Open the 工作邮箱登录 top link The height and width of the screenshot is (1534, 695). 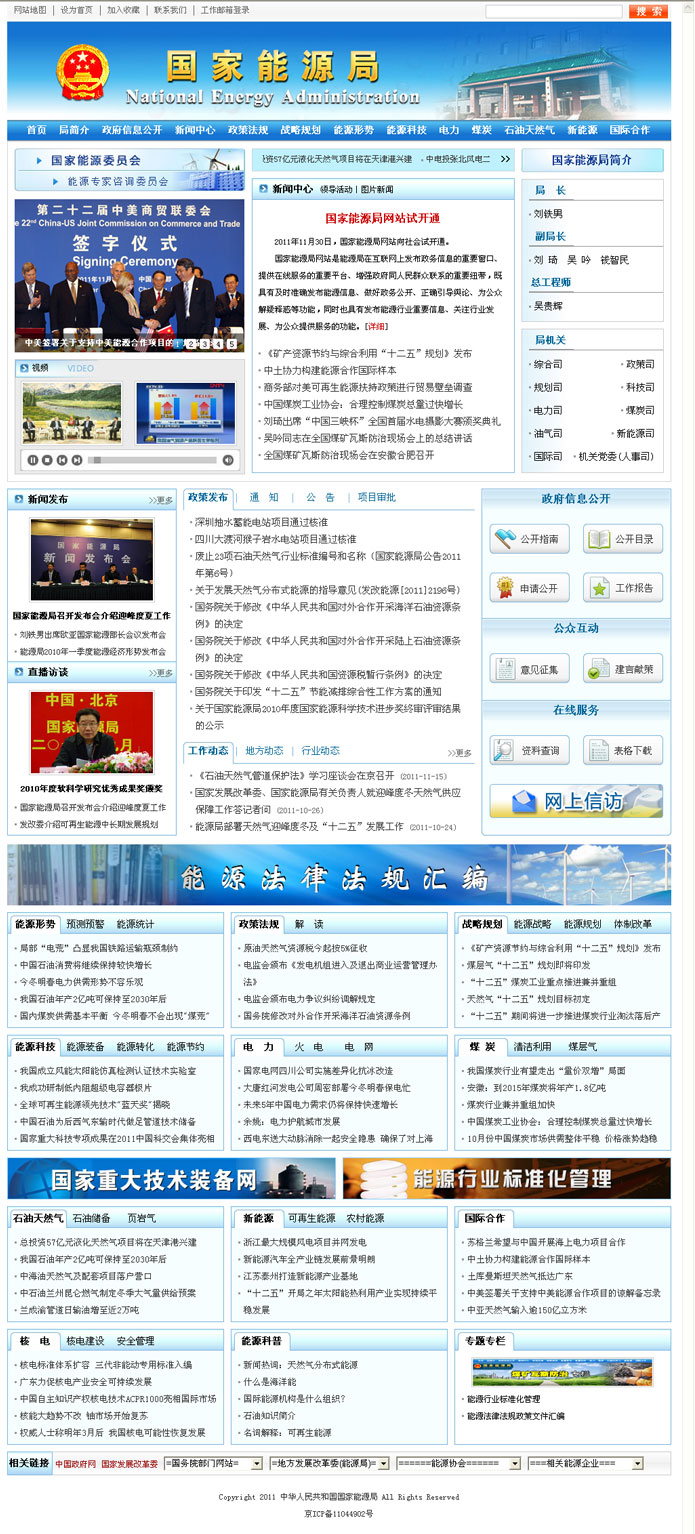coord(225,10)
